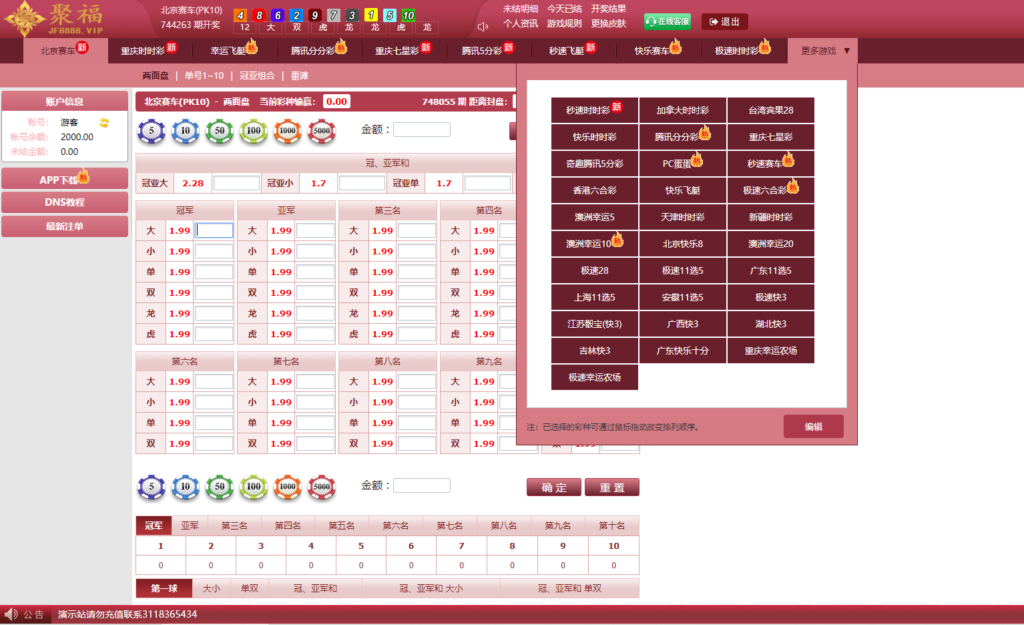Click the announcement speaker icon at bottom left
Viewport: 1024px width, 625px height.
pyautogui.click(x=11, y=614)
